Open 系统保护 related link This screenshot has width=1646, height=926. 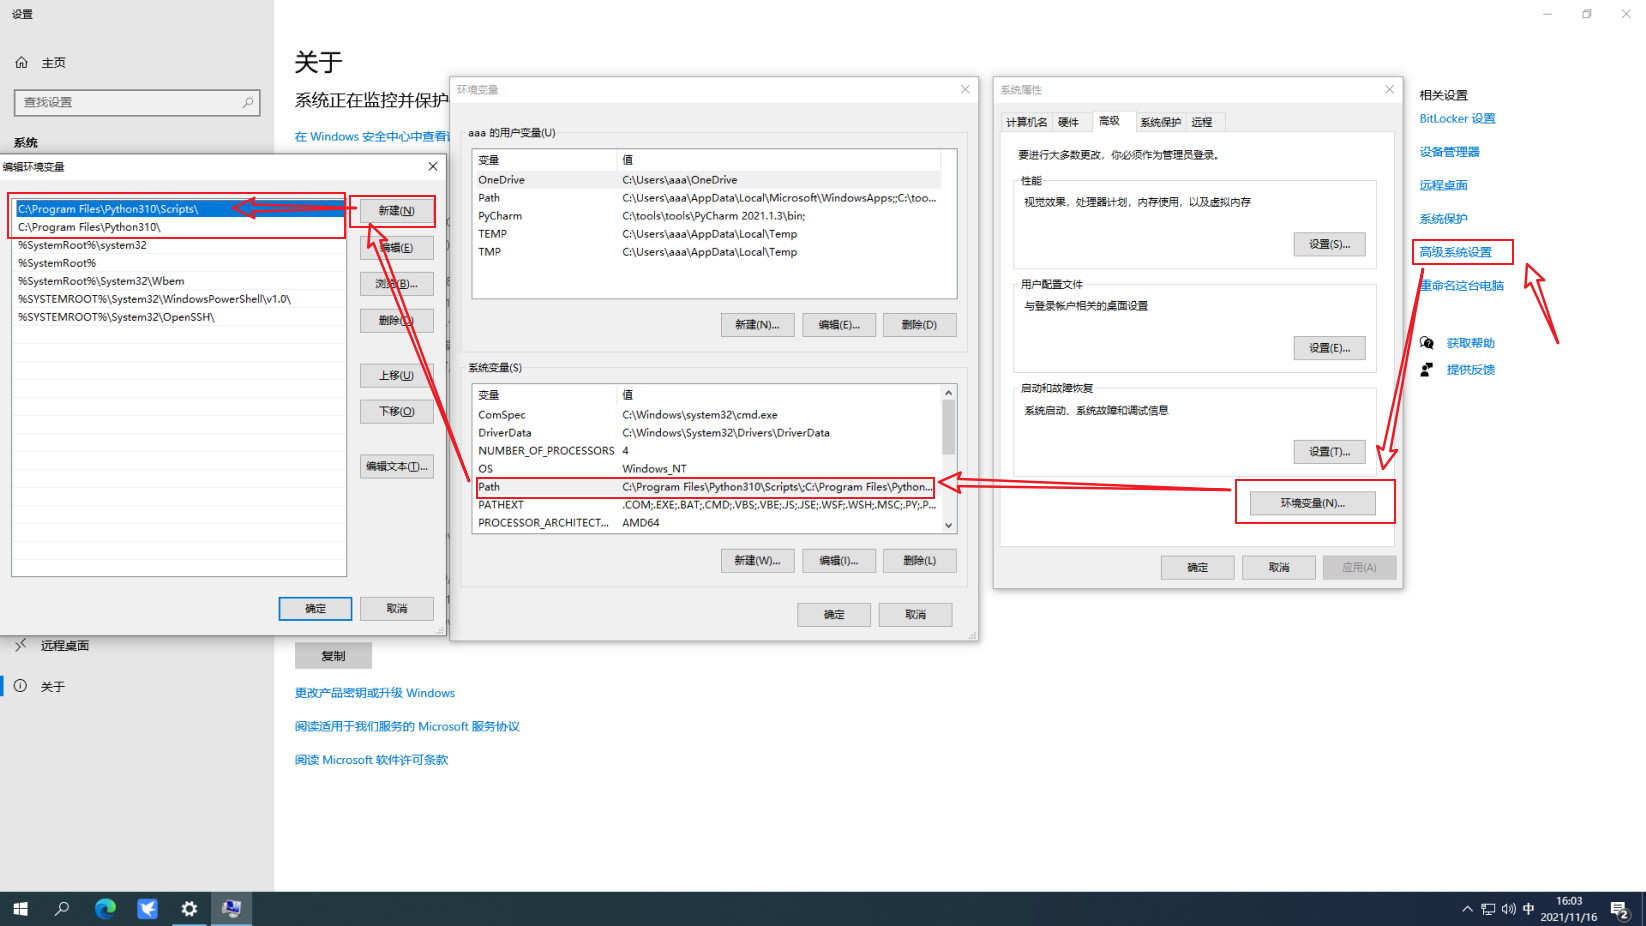pos(1443,219)
